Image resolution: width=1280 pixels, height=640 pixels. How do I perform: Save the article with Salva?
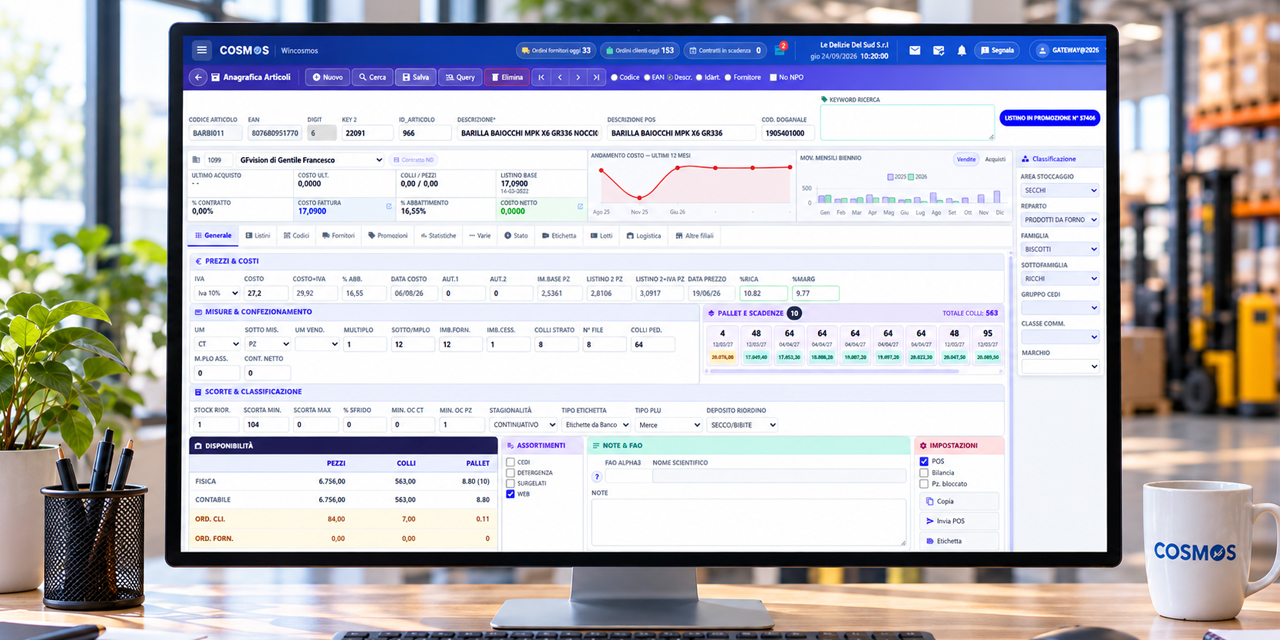(416, 77)
